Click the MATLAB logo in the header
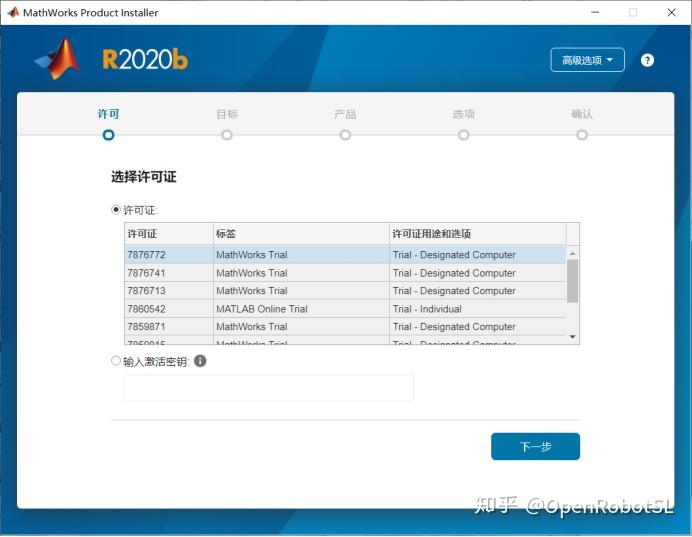Screen dimensions: 692x537 pyautogui.click(x=58, y=59)
